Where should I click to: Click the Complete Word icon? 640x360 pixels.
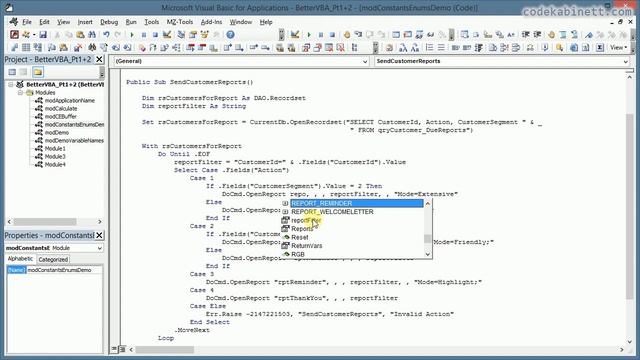click(511, 35)
